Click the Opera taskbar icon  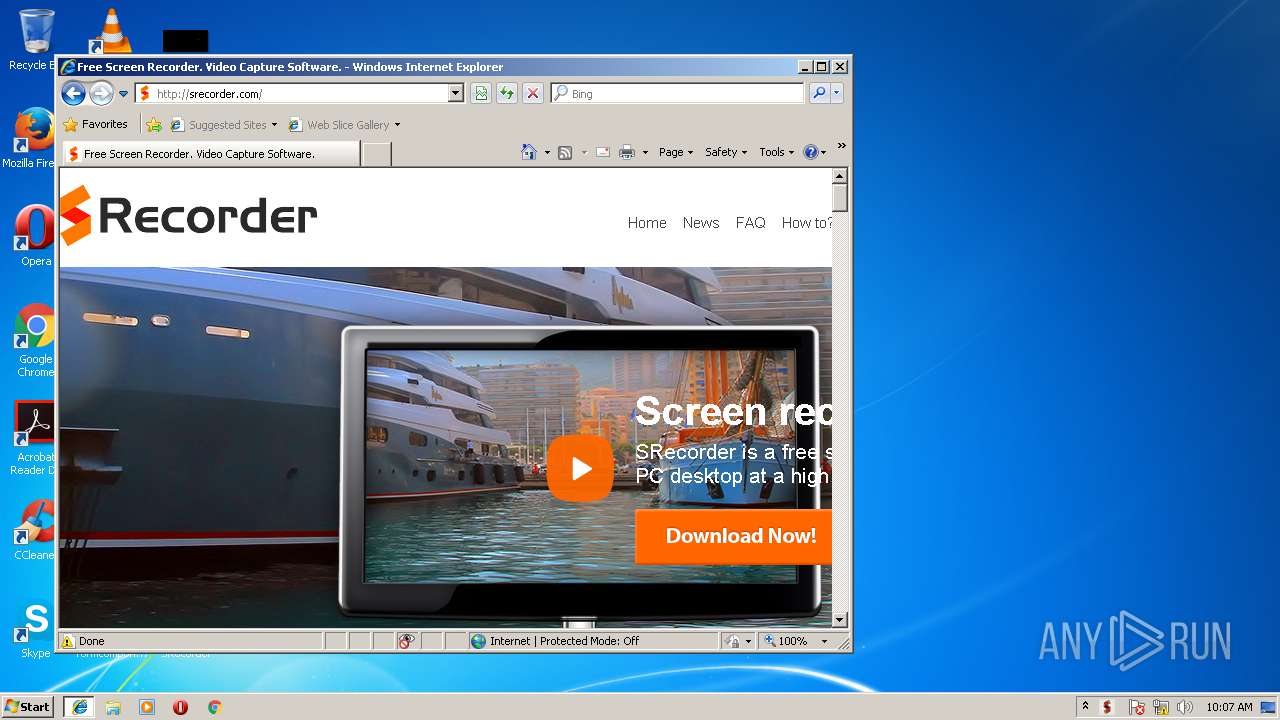pos(181,707)
